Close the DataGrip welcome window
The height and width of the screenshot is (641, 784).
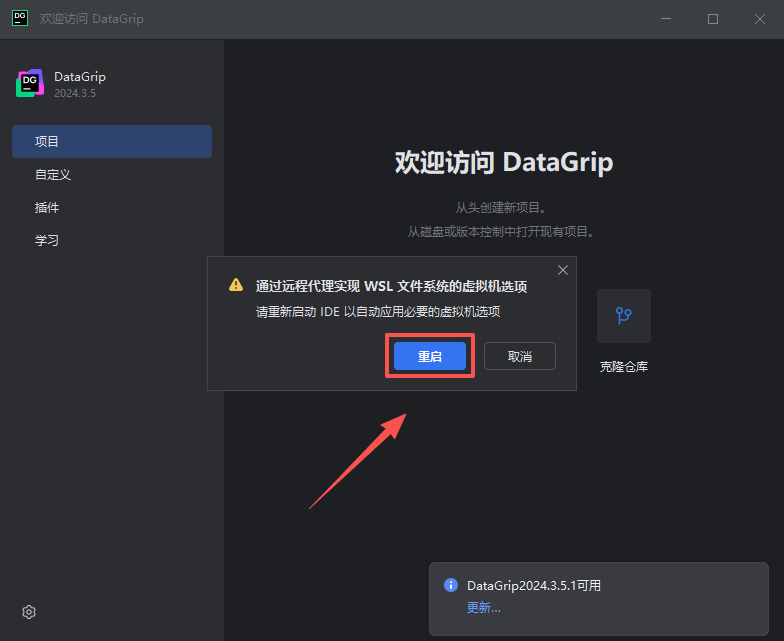(760, 18)
